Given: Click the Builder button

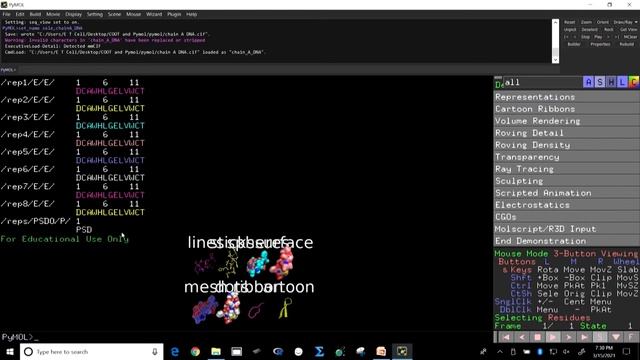Looking at the screenshot, I should tap(574, 44).
